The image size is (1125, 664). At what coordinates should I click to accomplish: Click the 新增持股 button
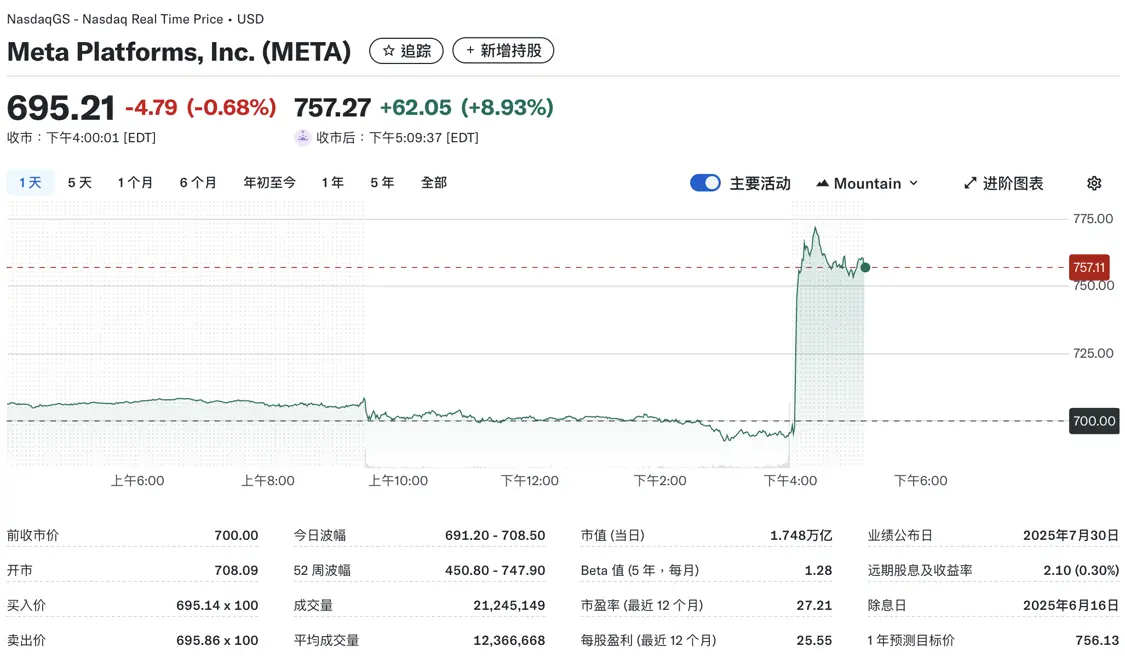click(x=503, y=50)
